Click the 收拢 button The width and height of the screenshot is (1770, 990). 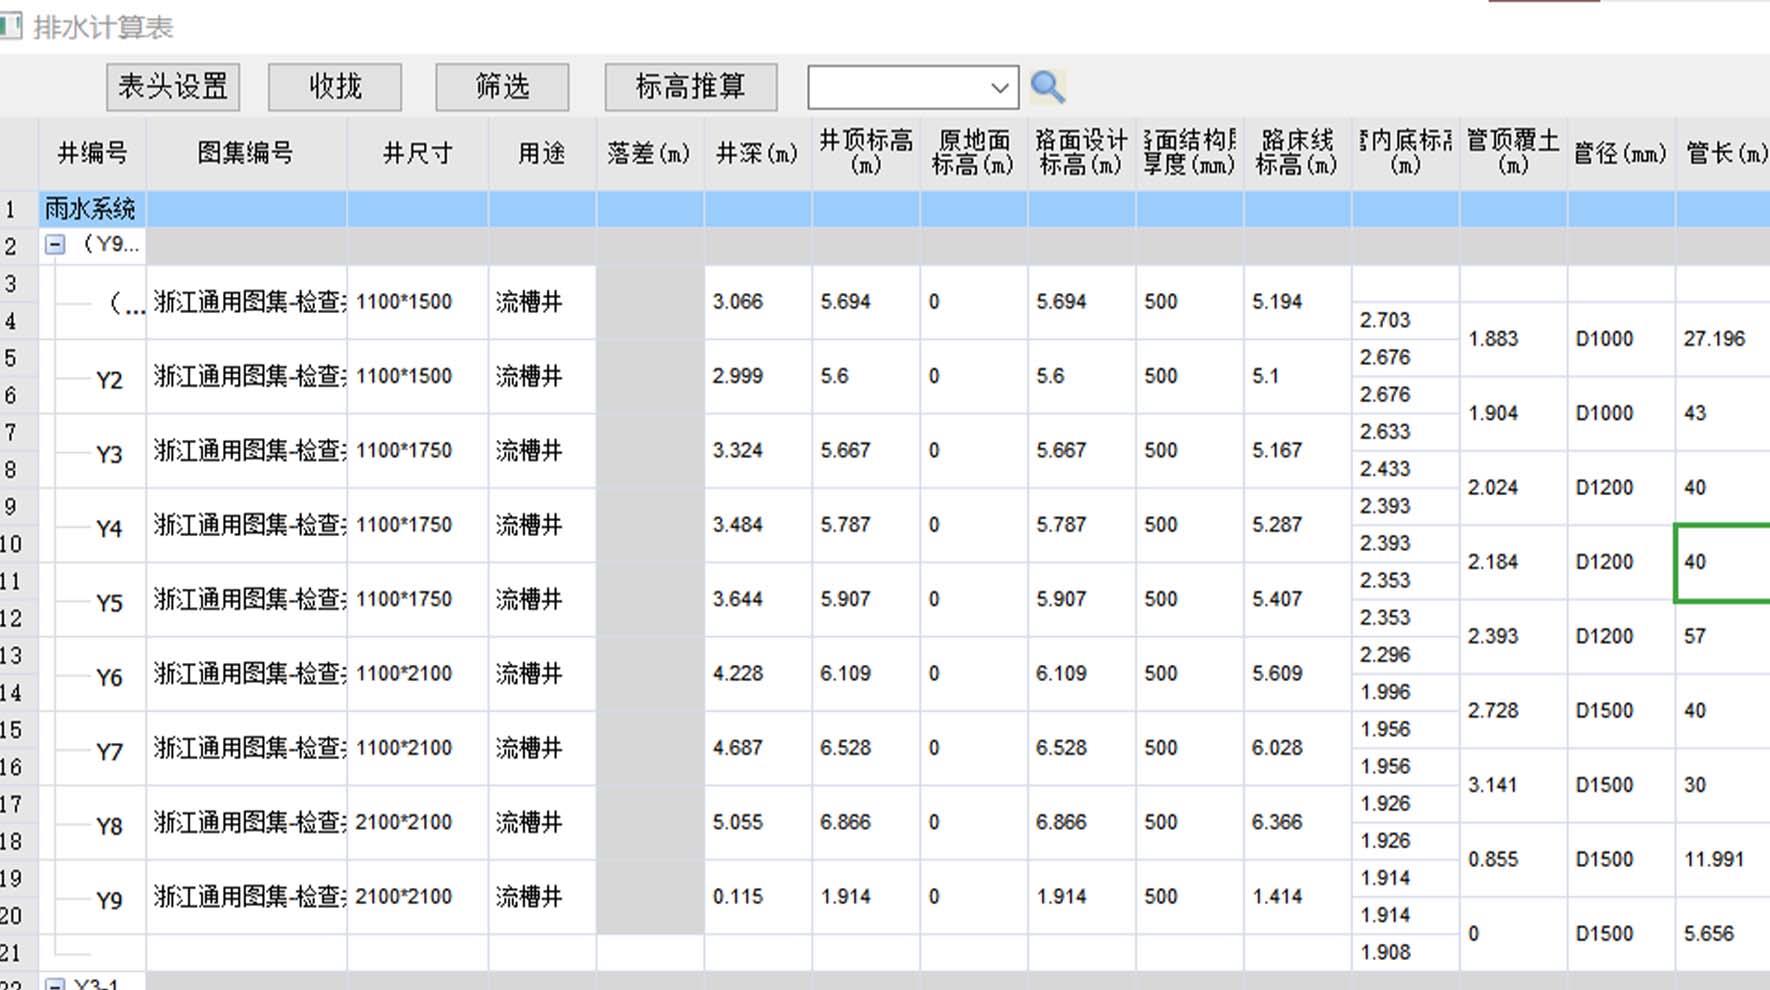[335, 87]
